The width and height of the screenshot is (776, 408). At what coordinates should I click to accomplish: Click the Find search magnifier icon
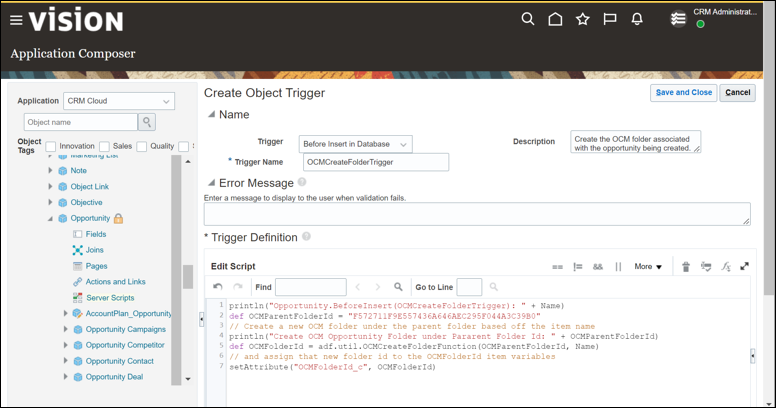pos(398,287)
